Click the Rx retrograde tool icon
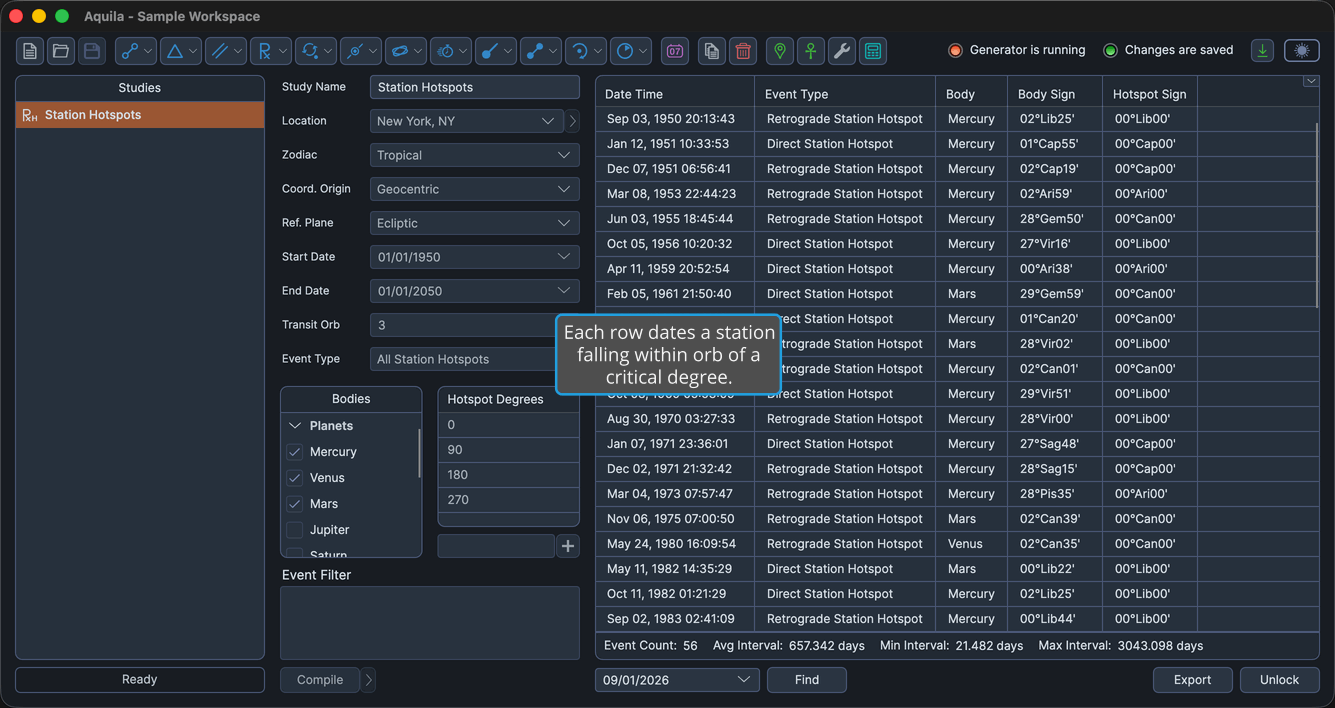Image resolution: width=1335 pixels, height=708 pixels. 265,51
